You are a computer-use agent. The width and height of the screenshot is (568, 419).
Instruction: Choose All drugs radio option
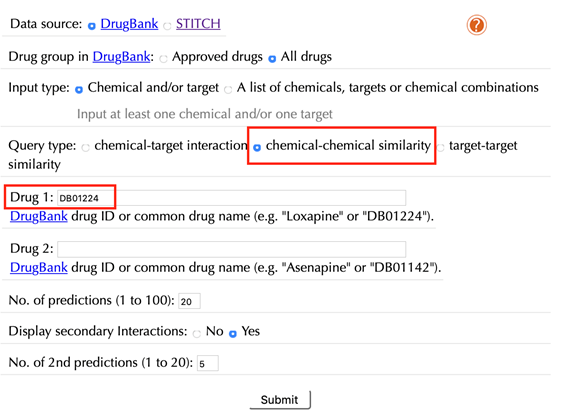272,58
